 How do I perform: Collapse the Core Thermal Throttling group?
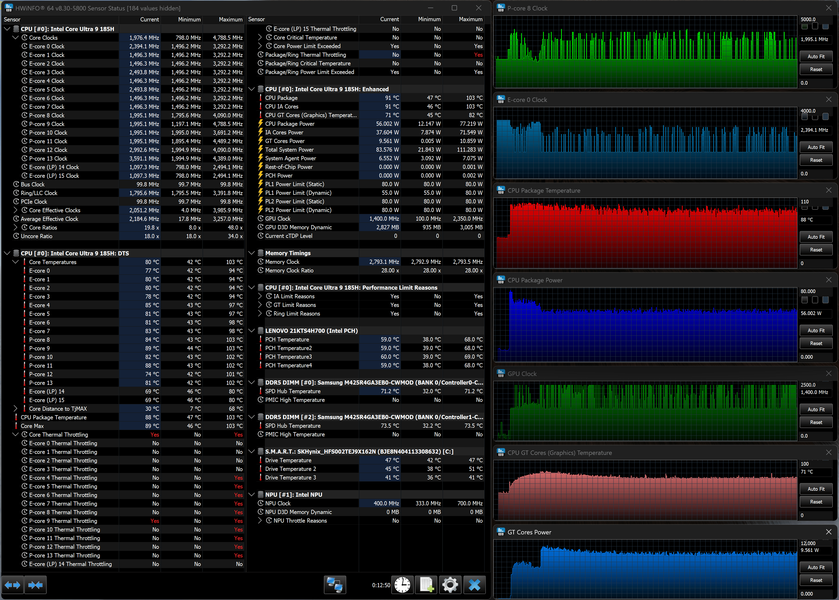(x=16, y=435)
